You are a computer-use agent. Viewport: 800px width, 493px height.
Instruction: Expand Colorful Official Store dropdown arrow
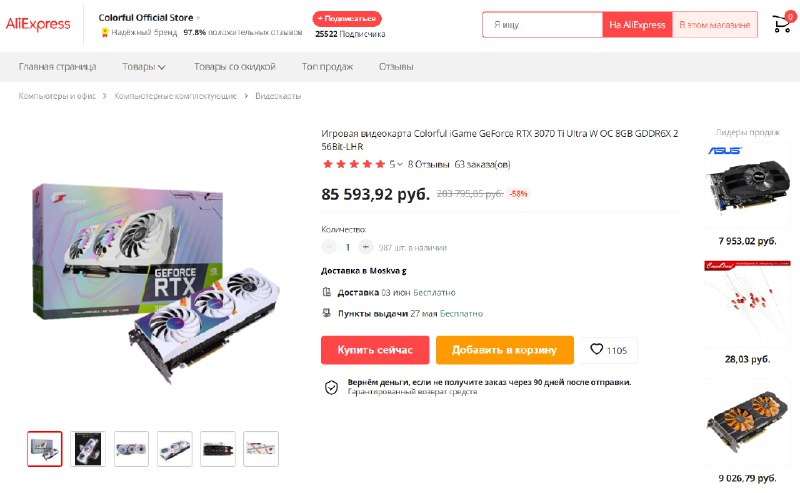pyautogui.click(x=198, y=18)
